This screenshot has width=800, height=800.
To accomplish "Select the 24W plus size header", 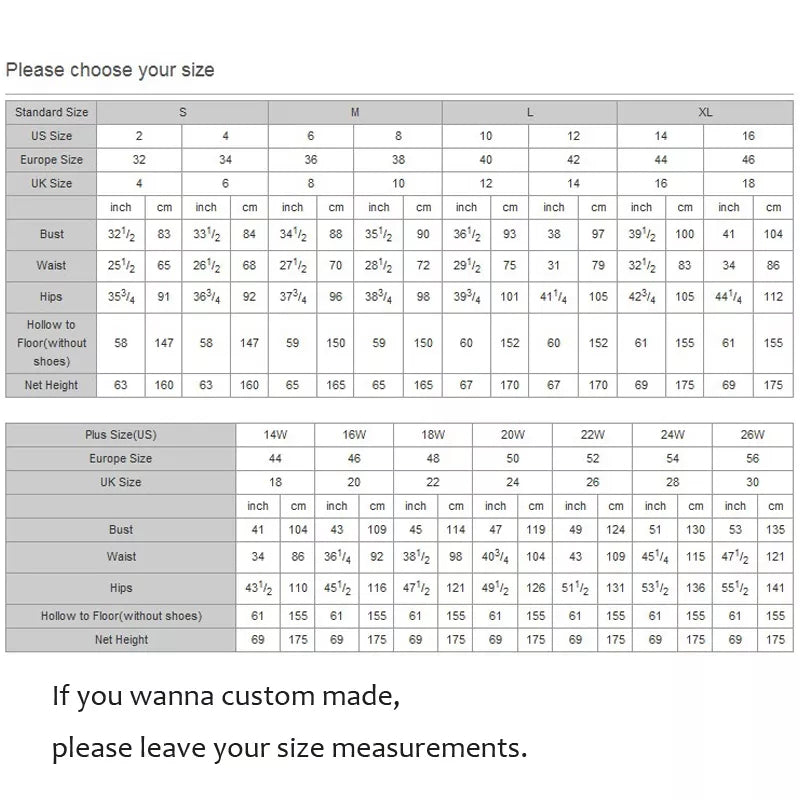I will (x=673, y=435).
